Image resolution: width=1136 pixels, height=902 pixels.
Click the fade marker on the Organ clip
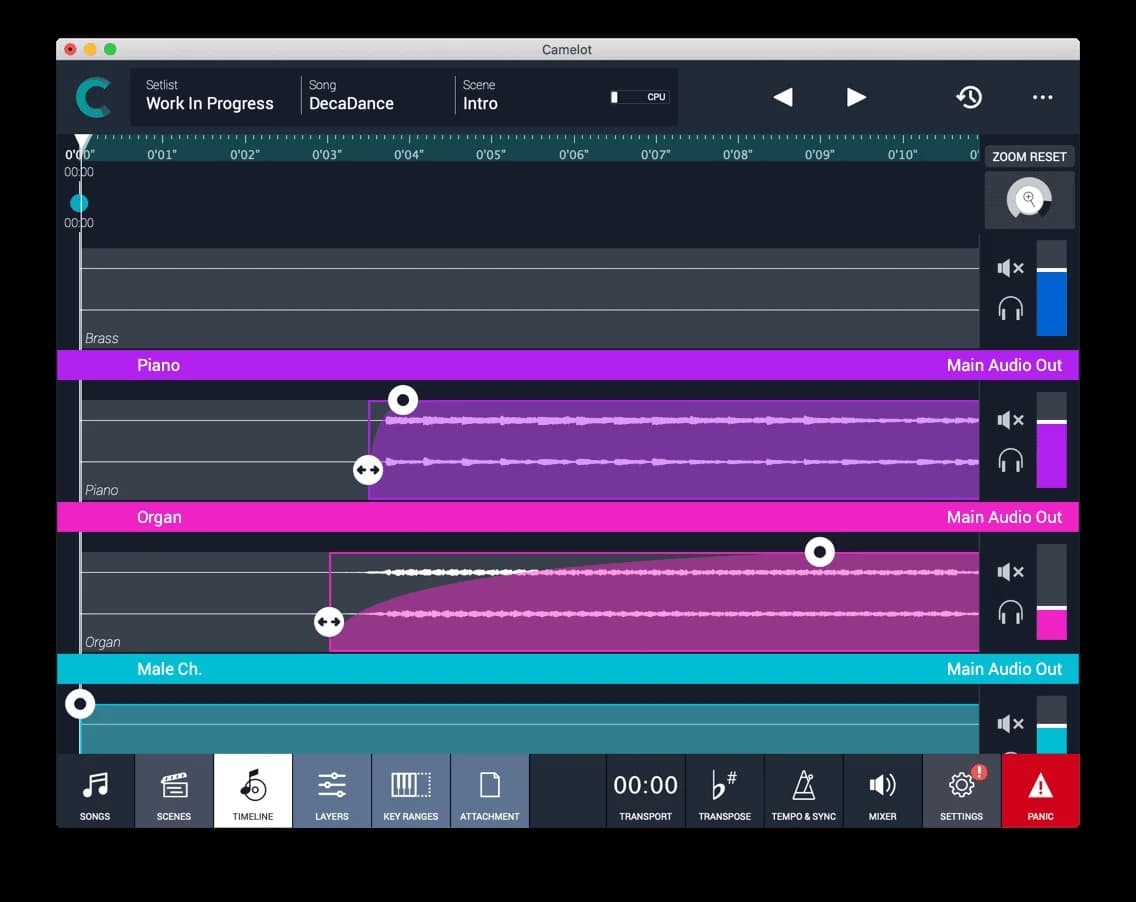point(820,551)
